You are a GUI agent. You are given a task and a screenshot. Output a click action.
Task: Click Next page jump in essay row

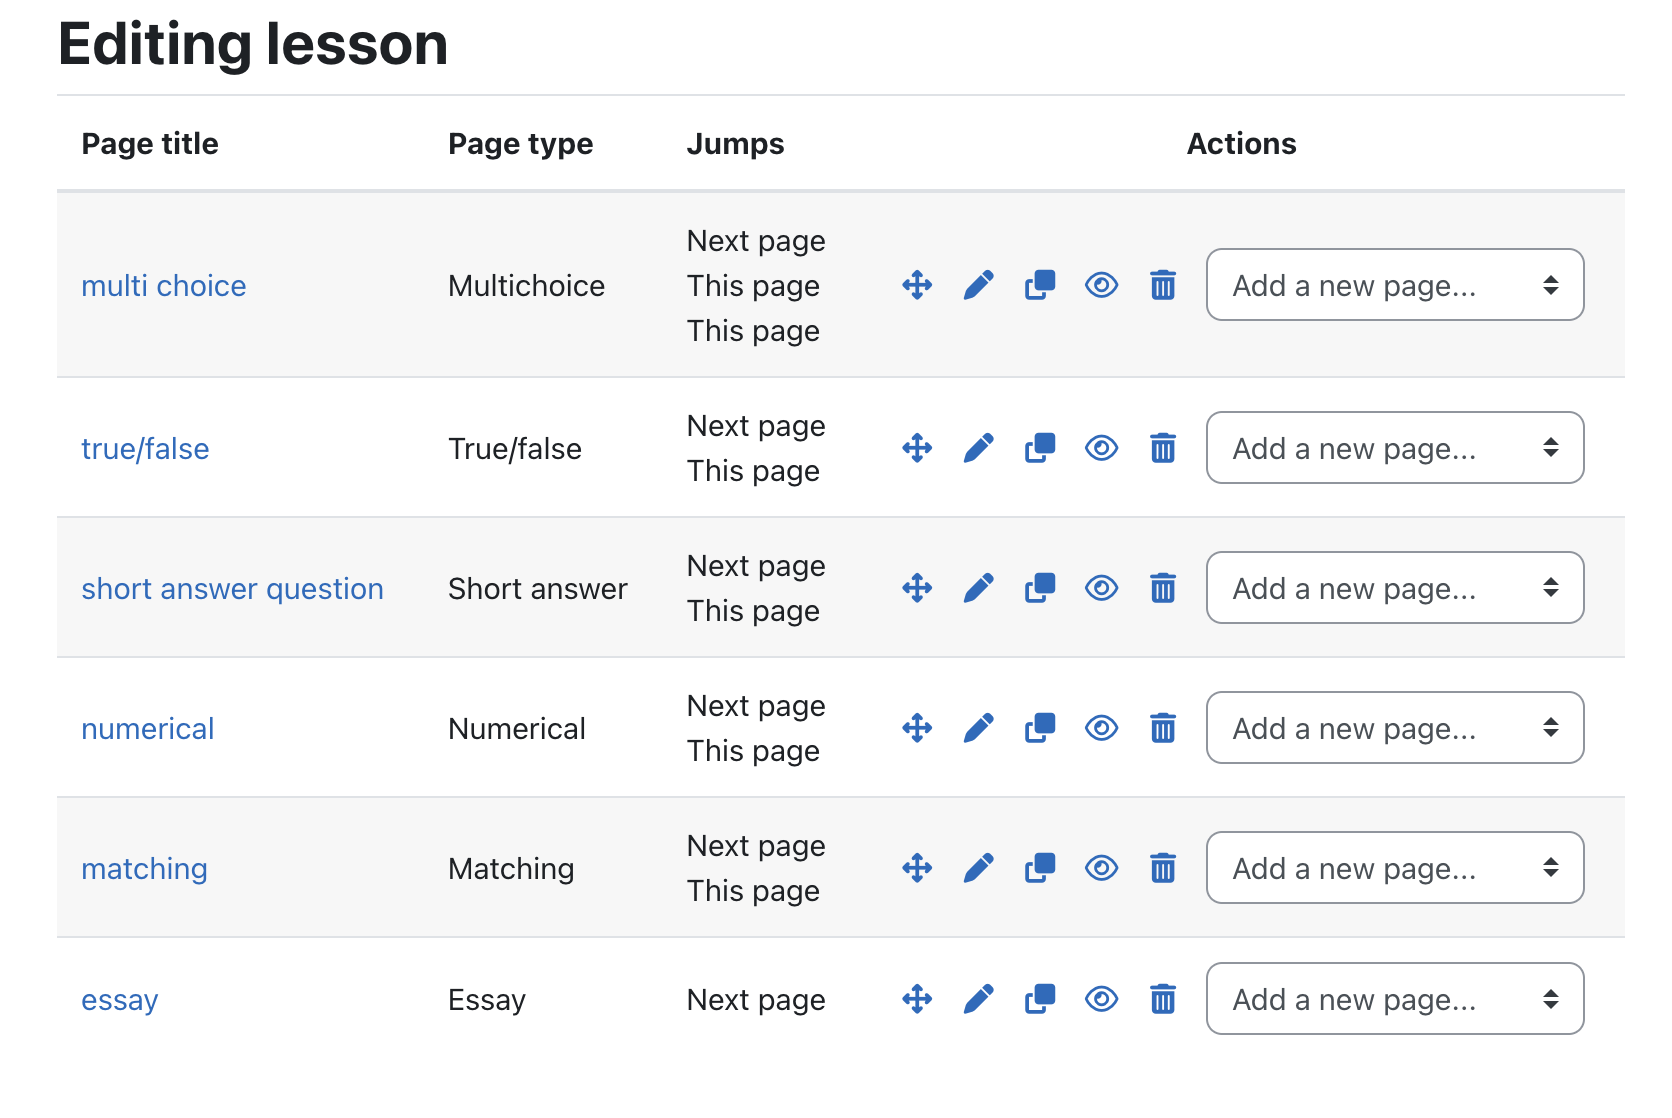756,1000
